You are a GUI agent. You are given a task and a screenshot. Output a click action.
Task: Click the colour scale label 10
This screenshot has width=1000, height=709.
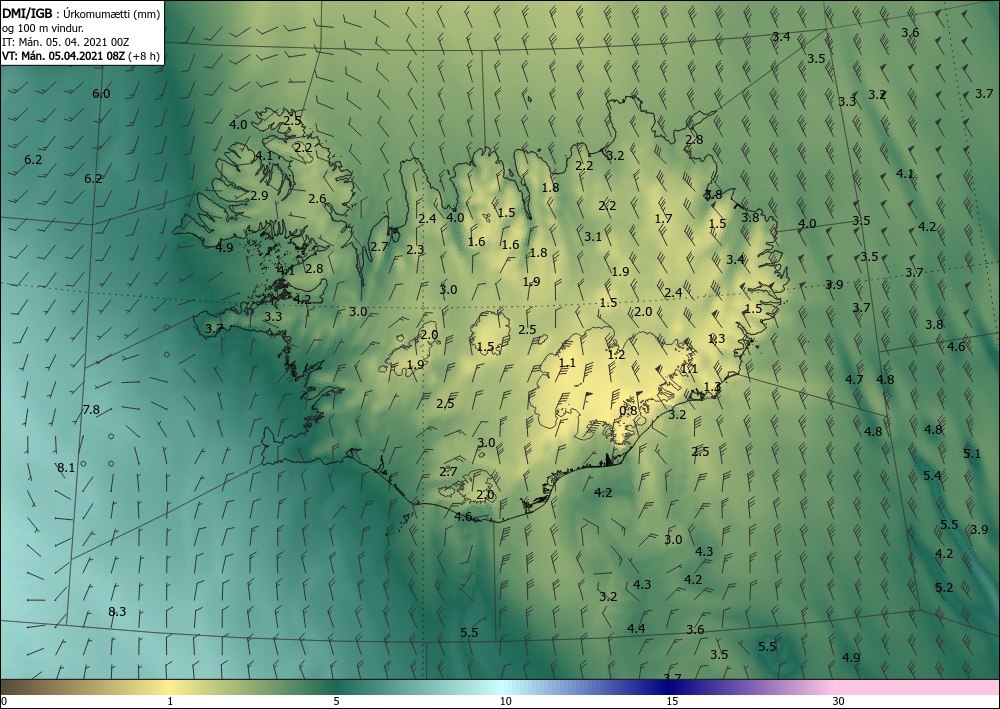(x=505, y=701)
